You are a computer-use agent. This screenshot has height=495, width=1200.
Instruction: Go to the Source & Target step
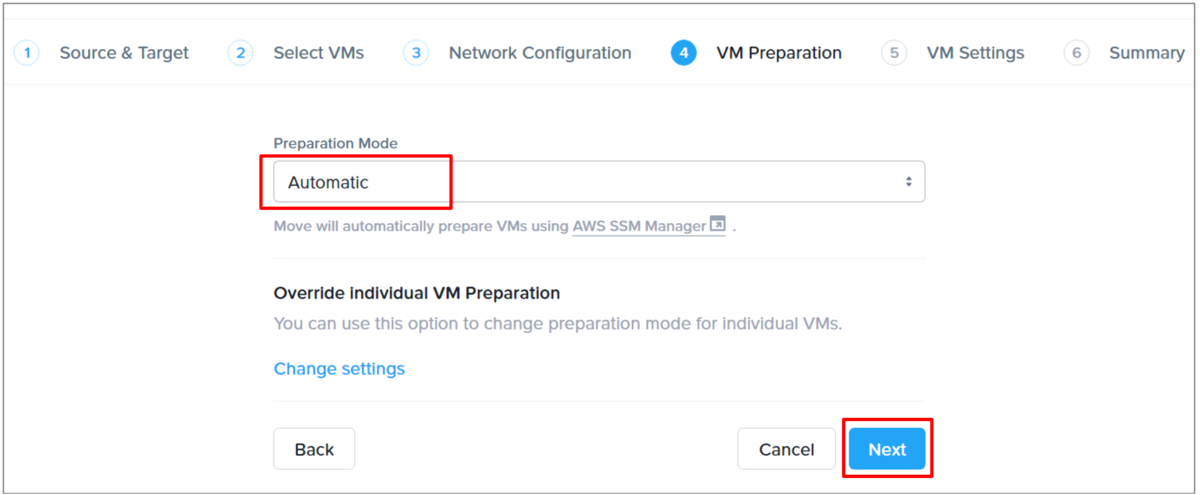tap(124, 53)
